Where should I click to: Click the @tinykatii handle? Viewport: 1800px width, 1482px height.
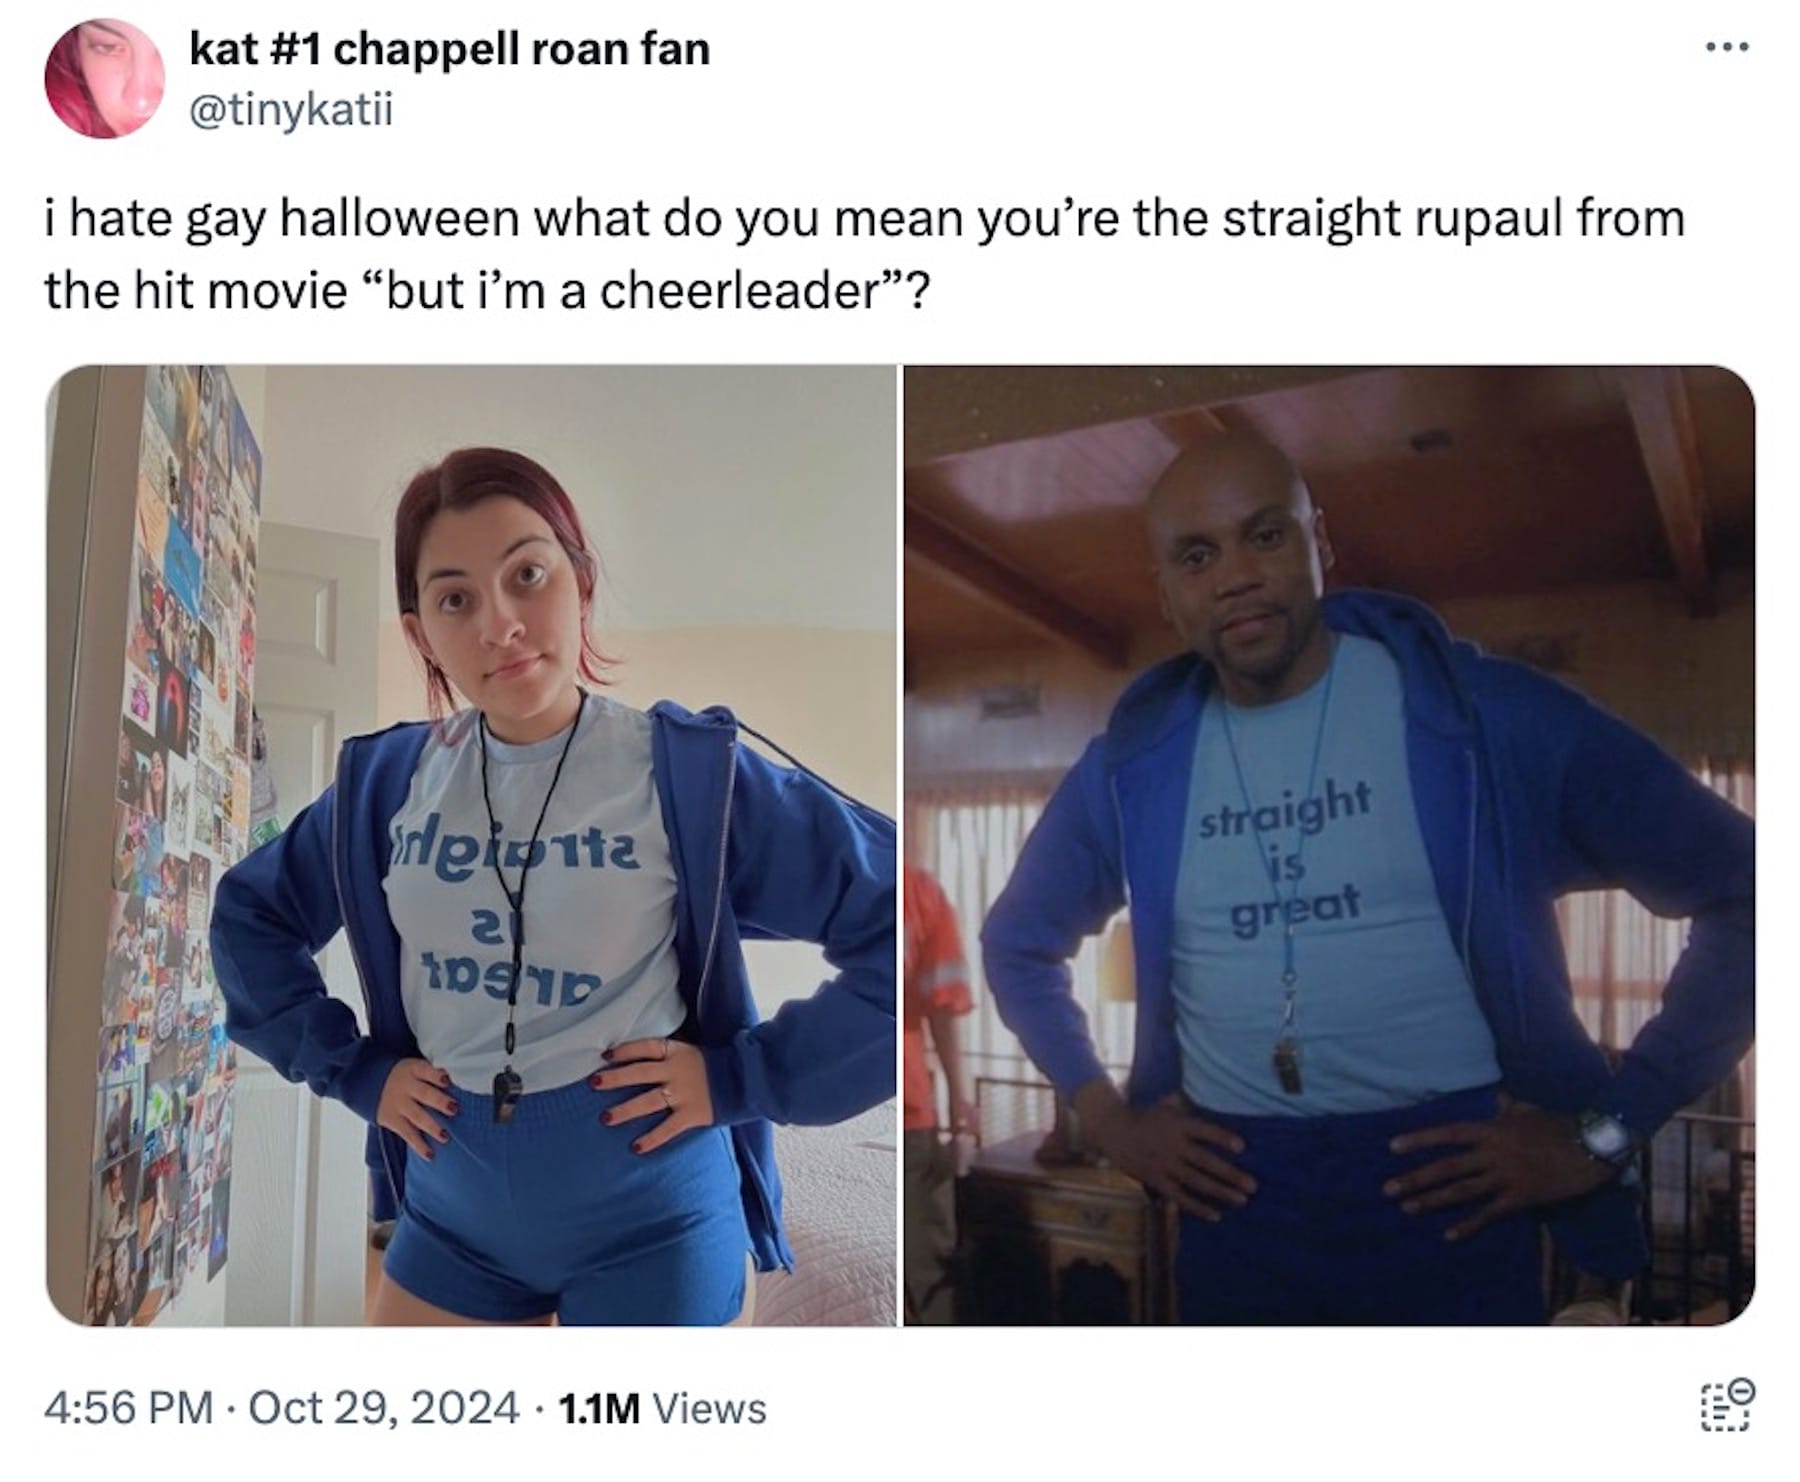click(x=291, y=109)
